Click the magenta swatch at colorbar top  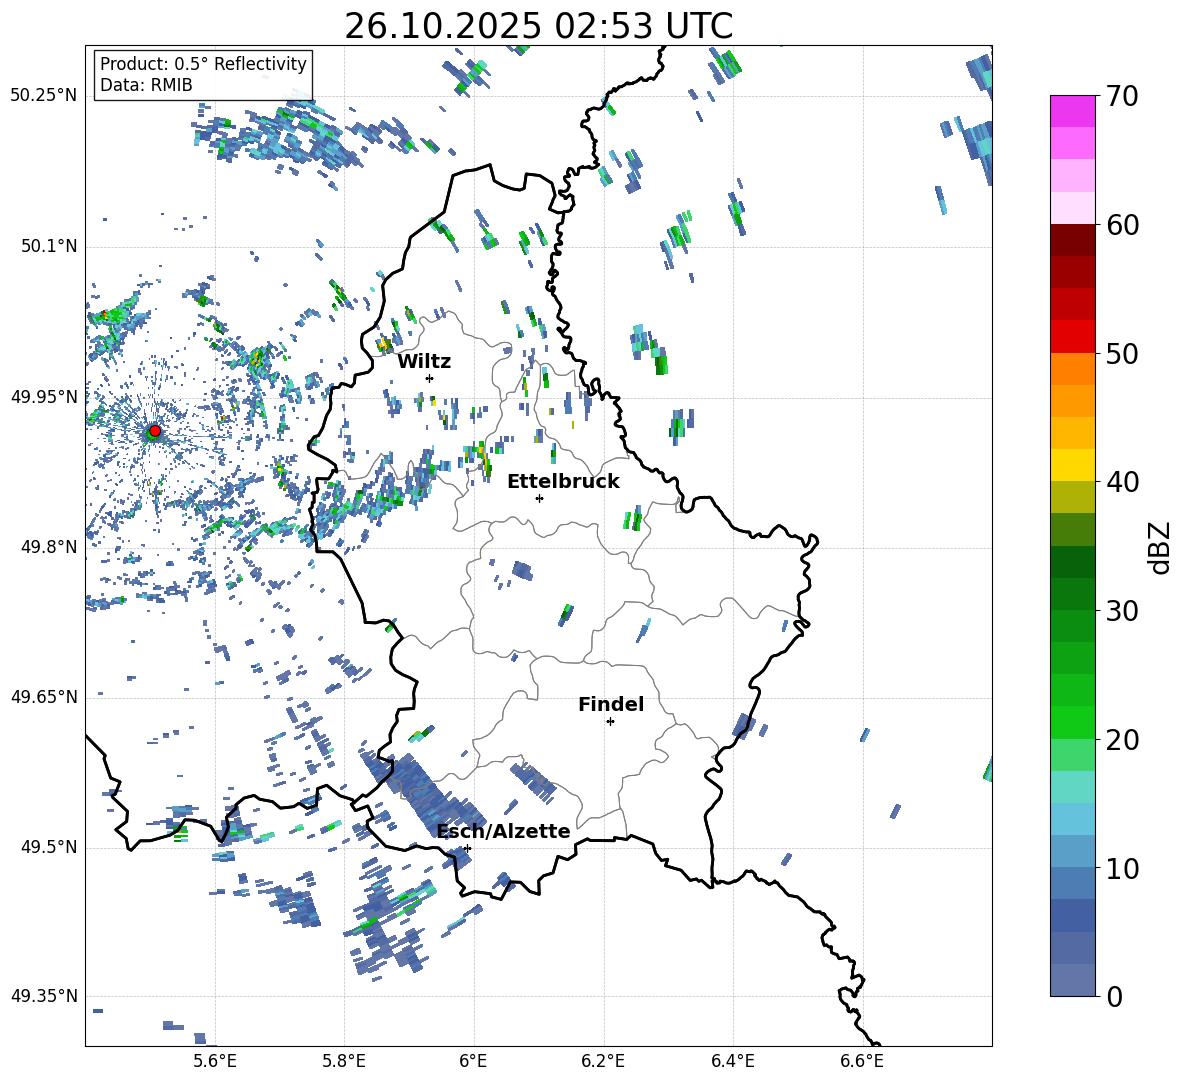pyautogui.click(x=1073, y=111)
